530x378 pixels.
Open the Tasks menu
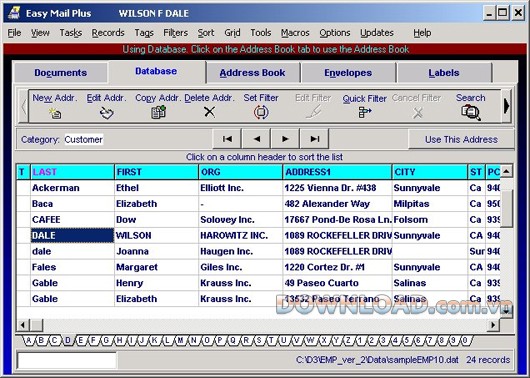coord(71,33)
